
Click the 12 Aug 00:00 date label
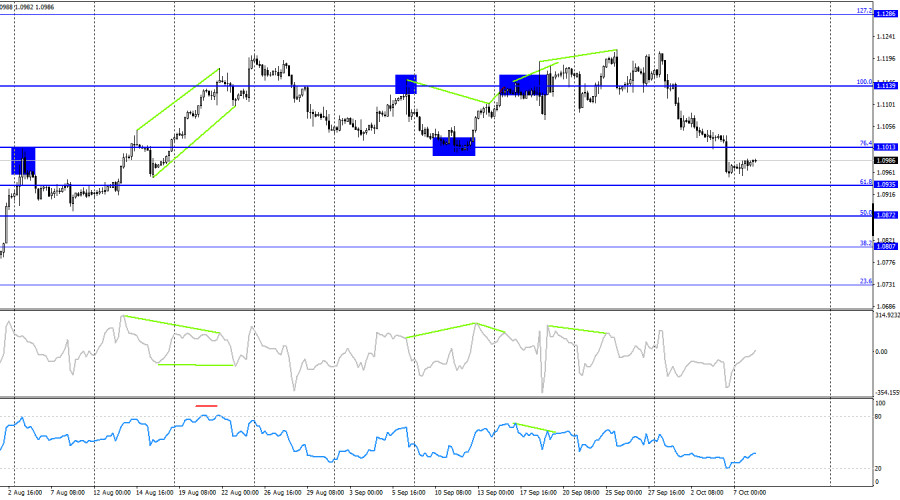click(112, 493)
